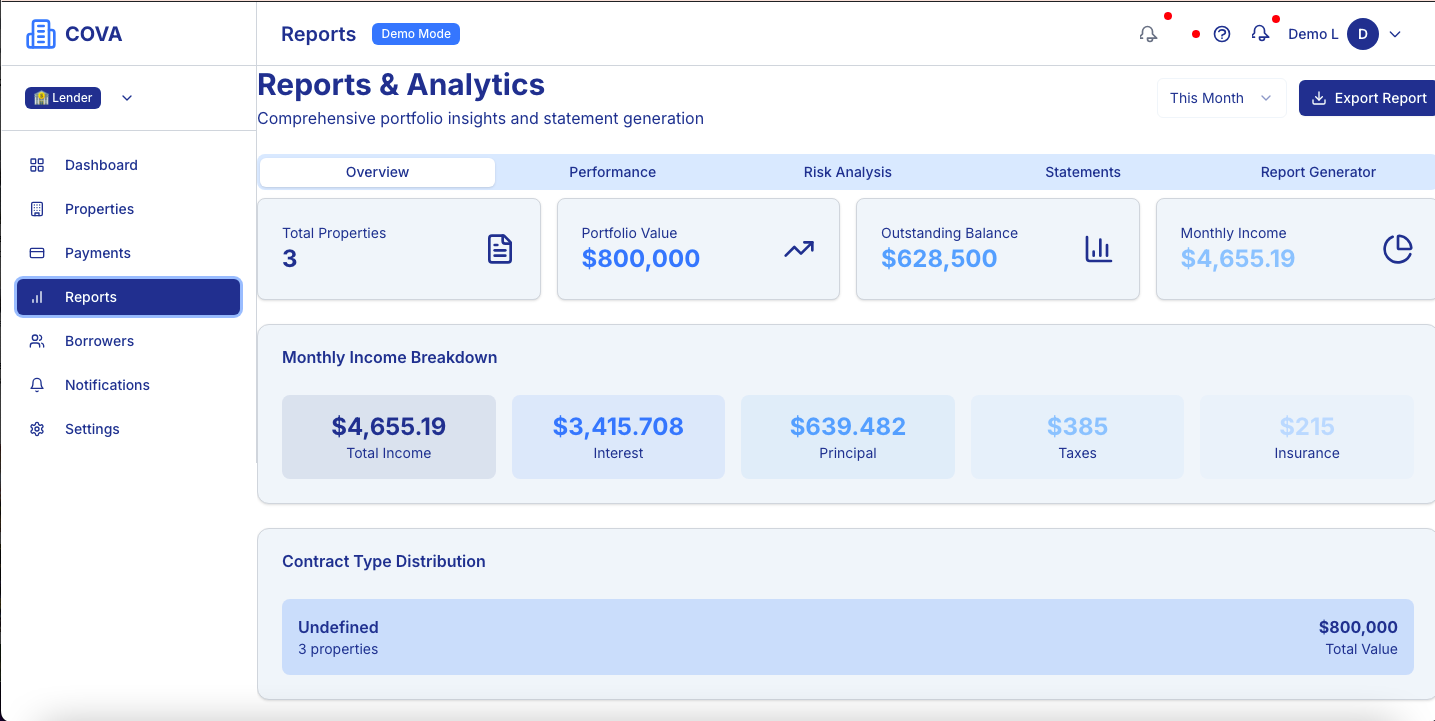
Task: Click the COVA building logo
Action: [x=41, y=33]
